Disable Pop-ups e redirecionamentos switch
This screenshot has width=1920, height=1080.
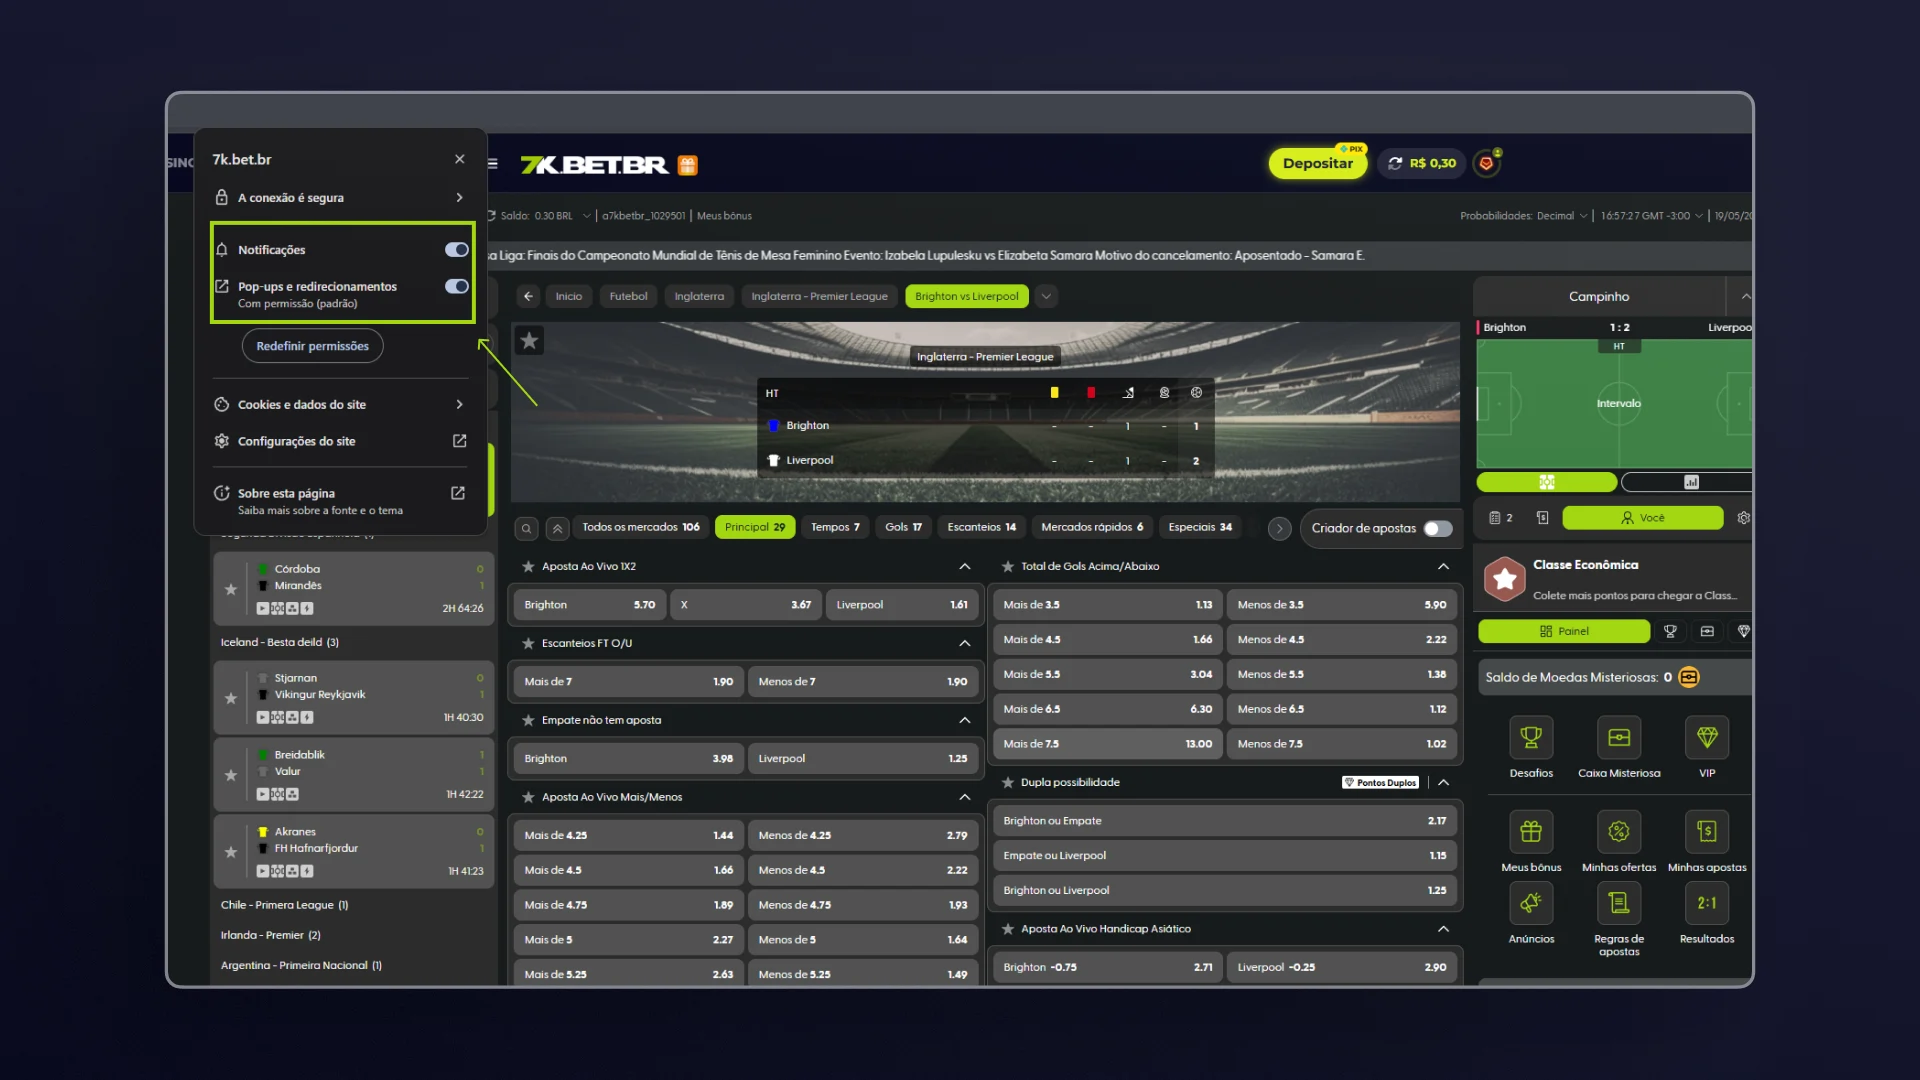pos(456,287)
